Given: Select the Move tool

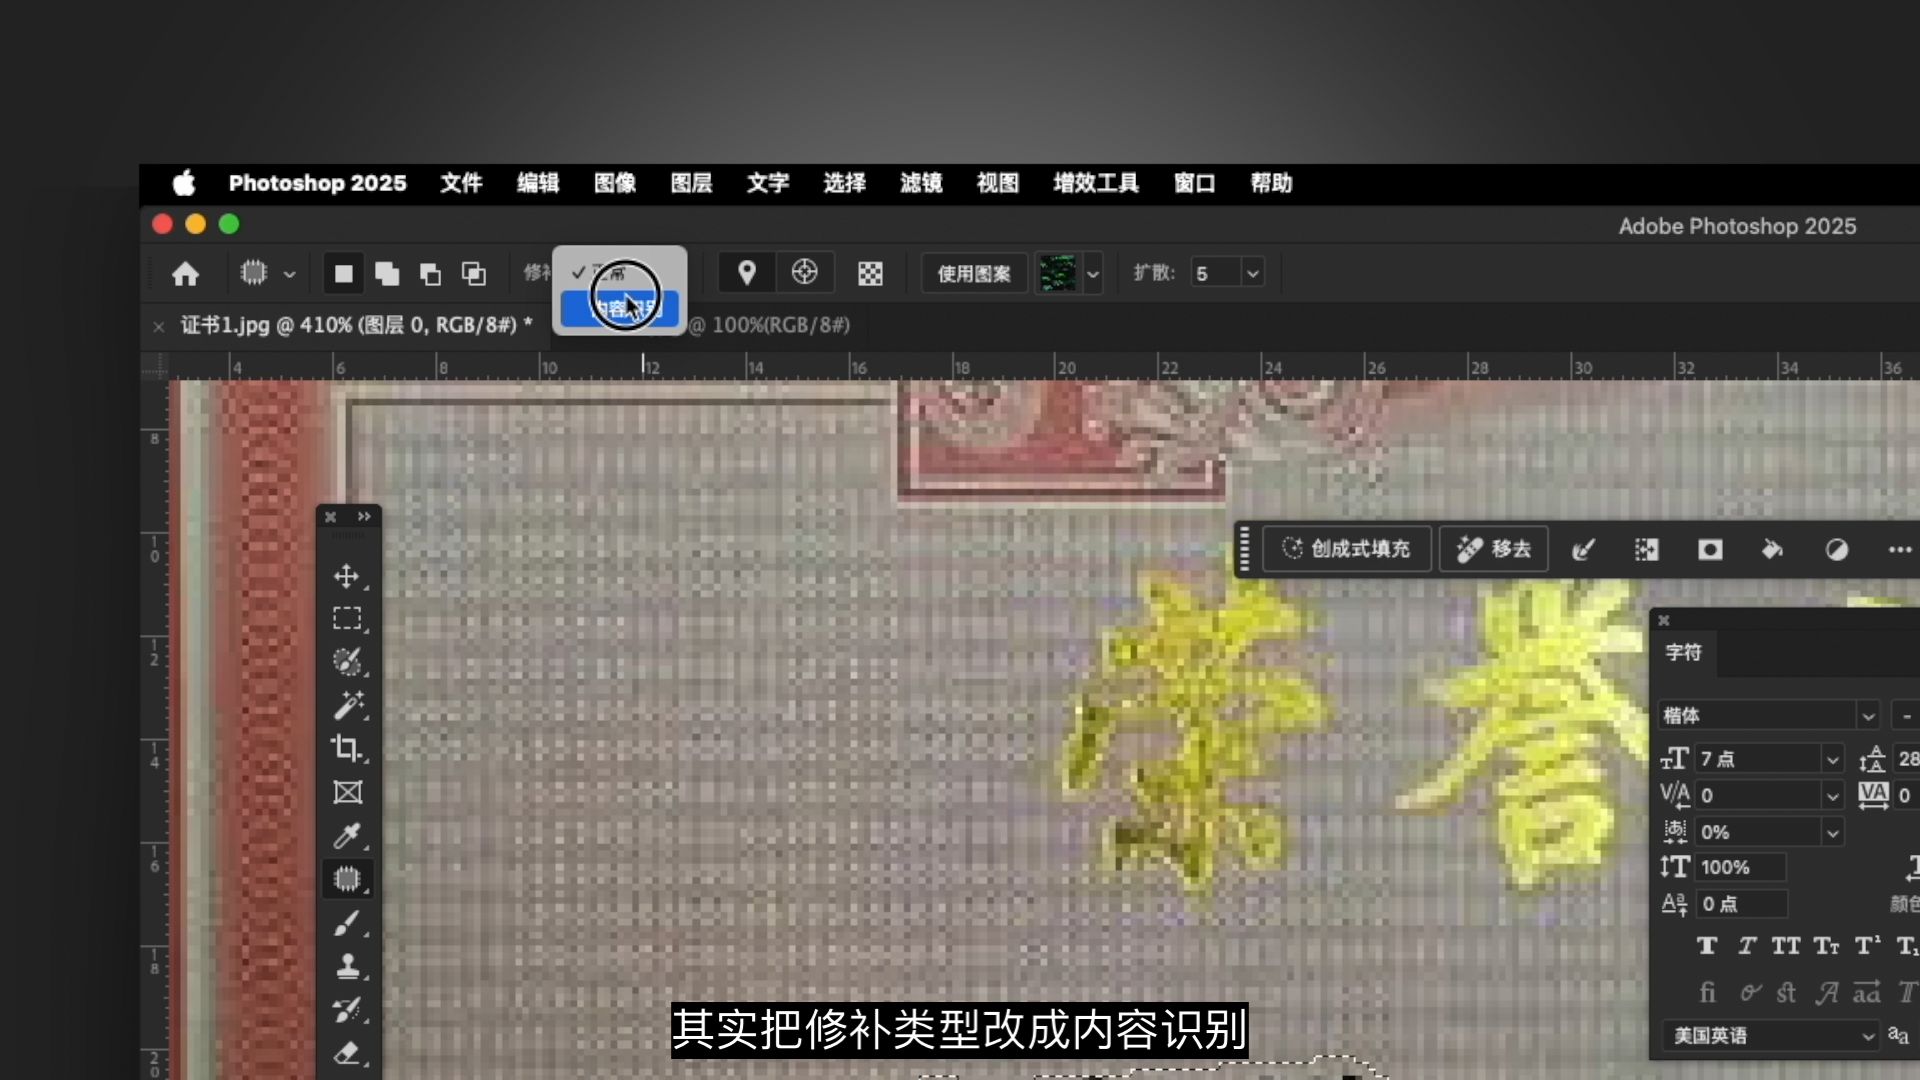Looking at the screenshot, I should click(347, 576).
